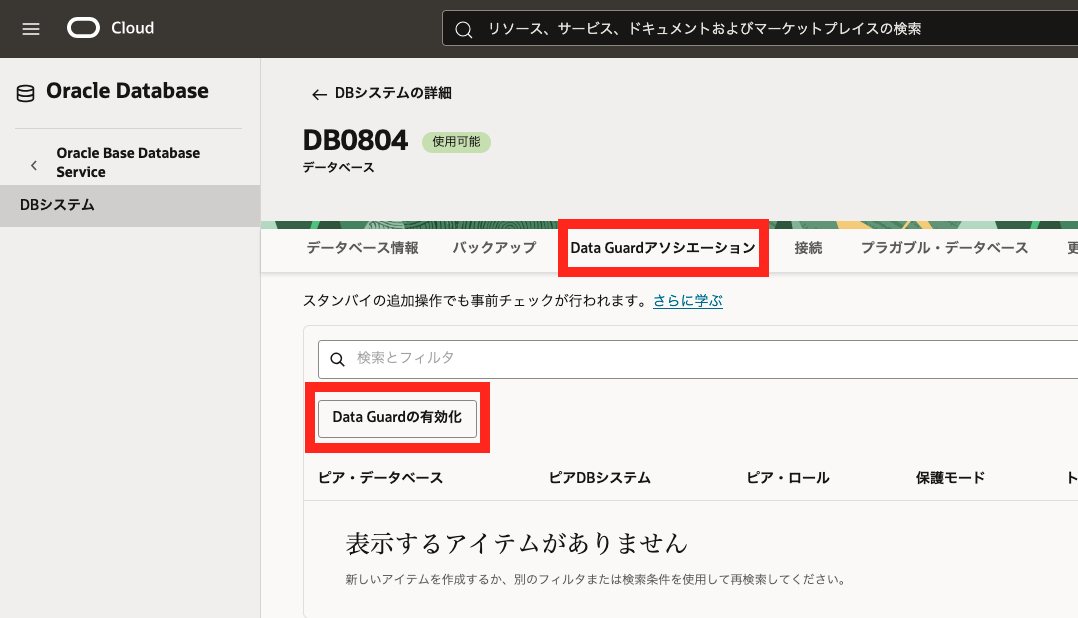
Task: Open the プラガブル・データベース tab
Action: click(944, 248)
